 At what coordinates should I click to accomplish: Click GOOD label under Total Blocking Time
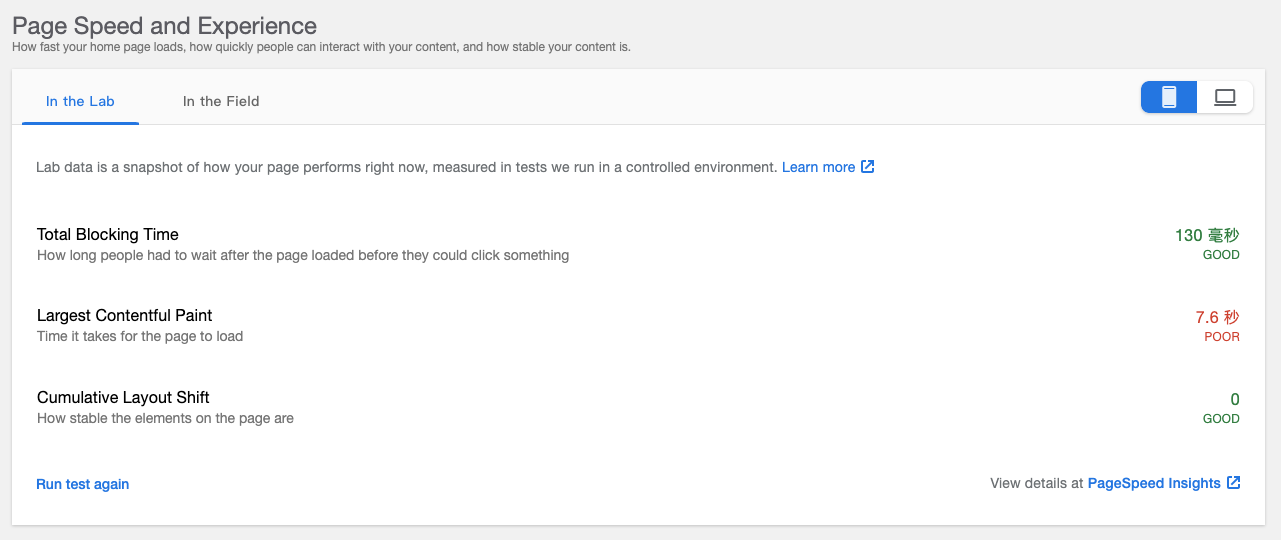[x=1221, y=255]
